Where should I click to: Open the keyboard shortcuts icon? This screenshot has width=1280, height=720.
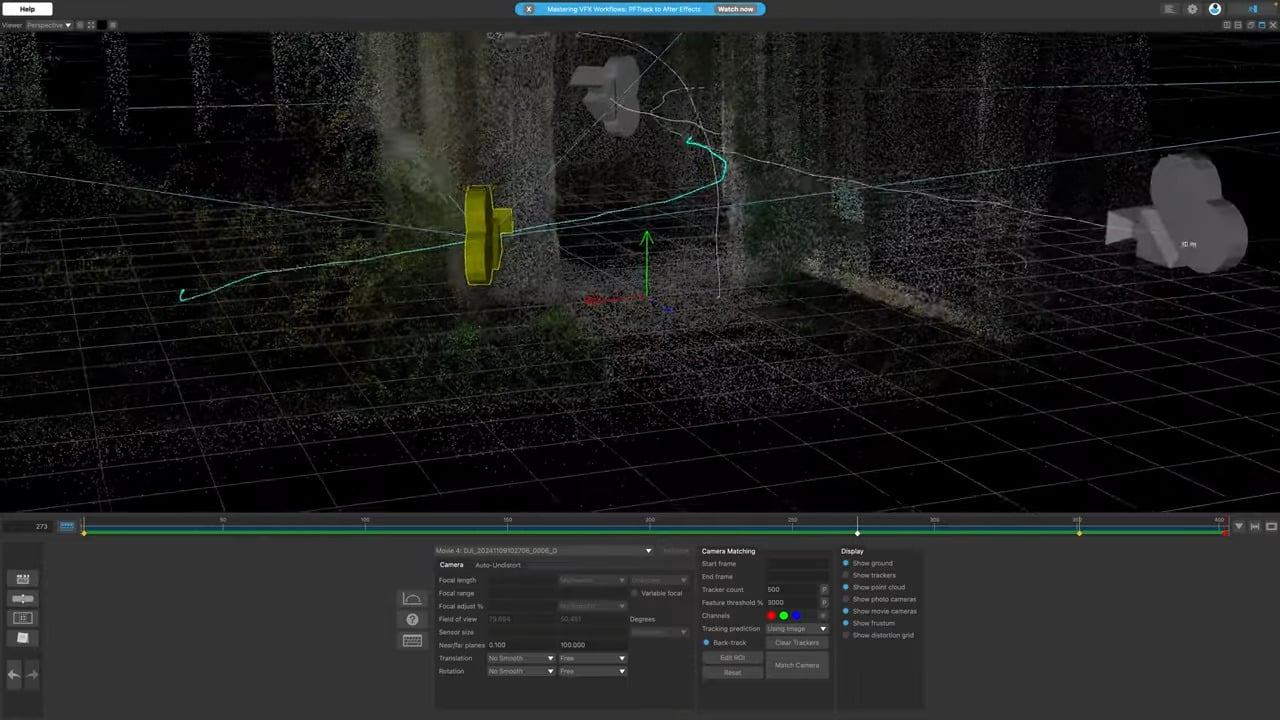(x=412, y=640)
